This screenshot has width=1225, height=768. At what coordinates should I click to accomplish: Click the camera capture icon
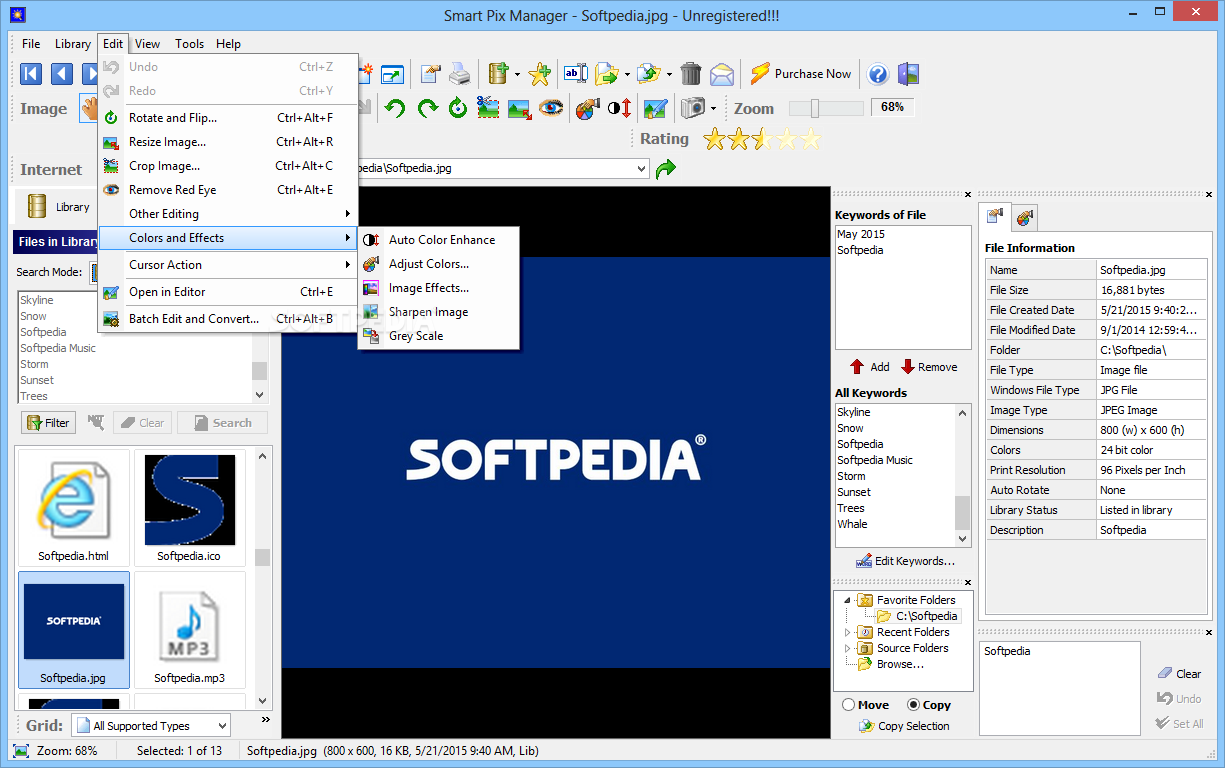click(692, 108)
